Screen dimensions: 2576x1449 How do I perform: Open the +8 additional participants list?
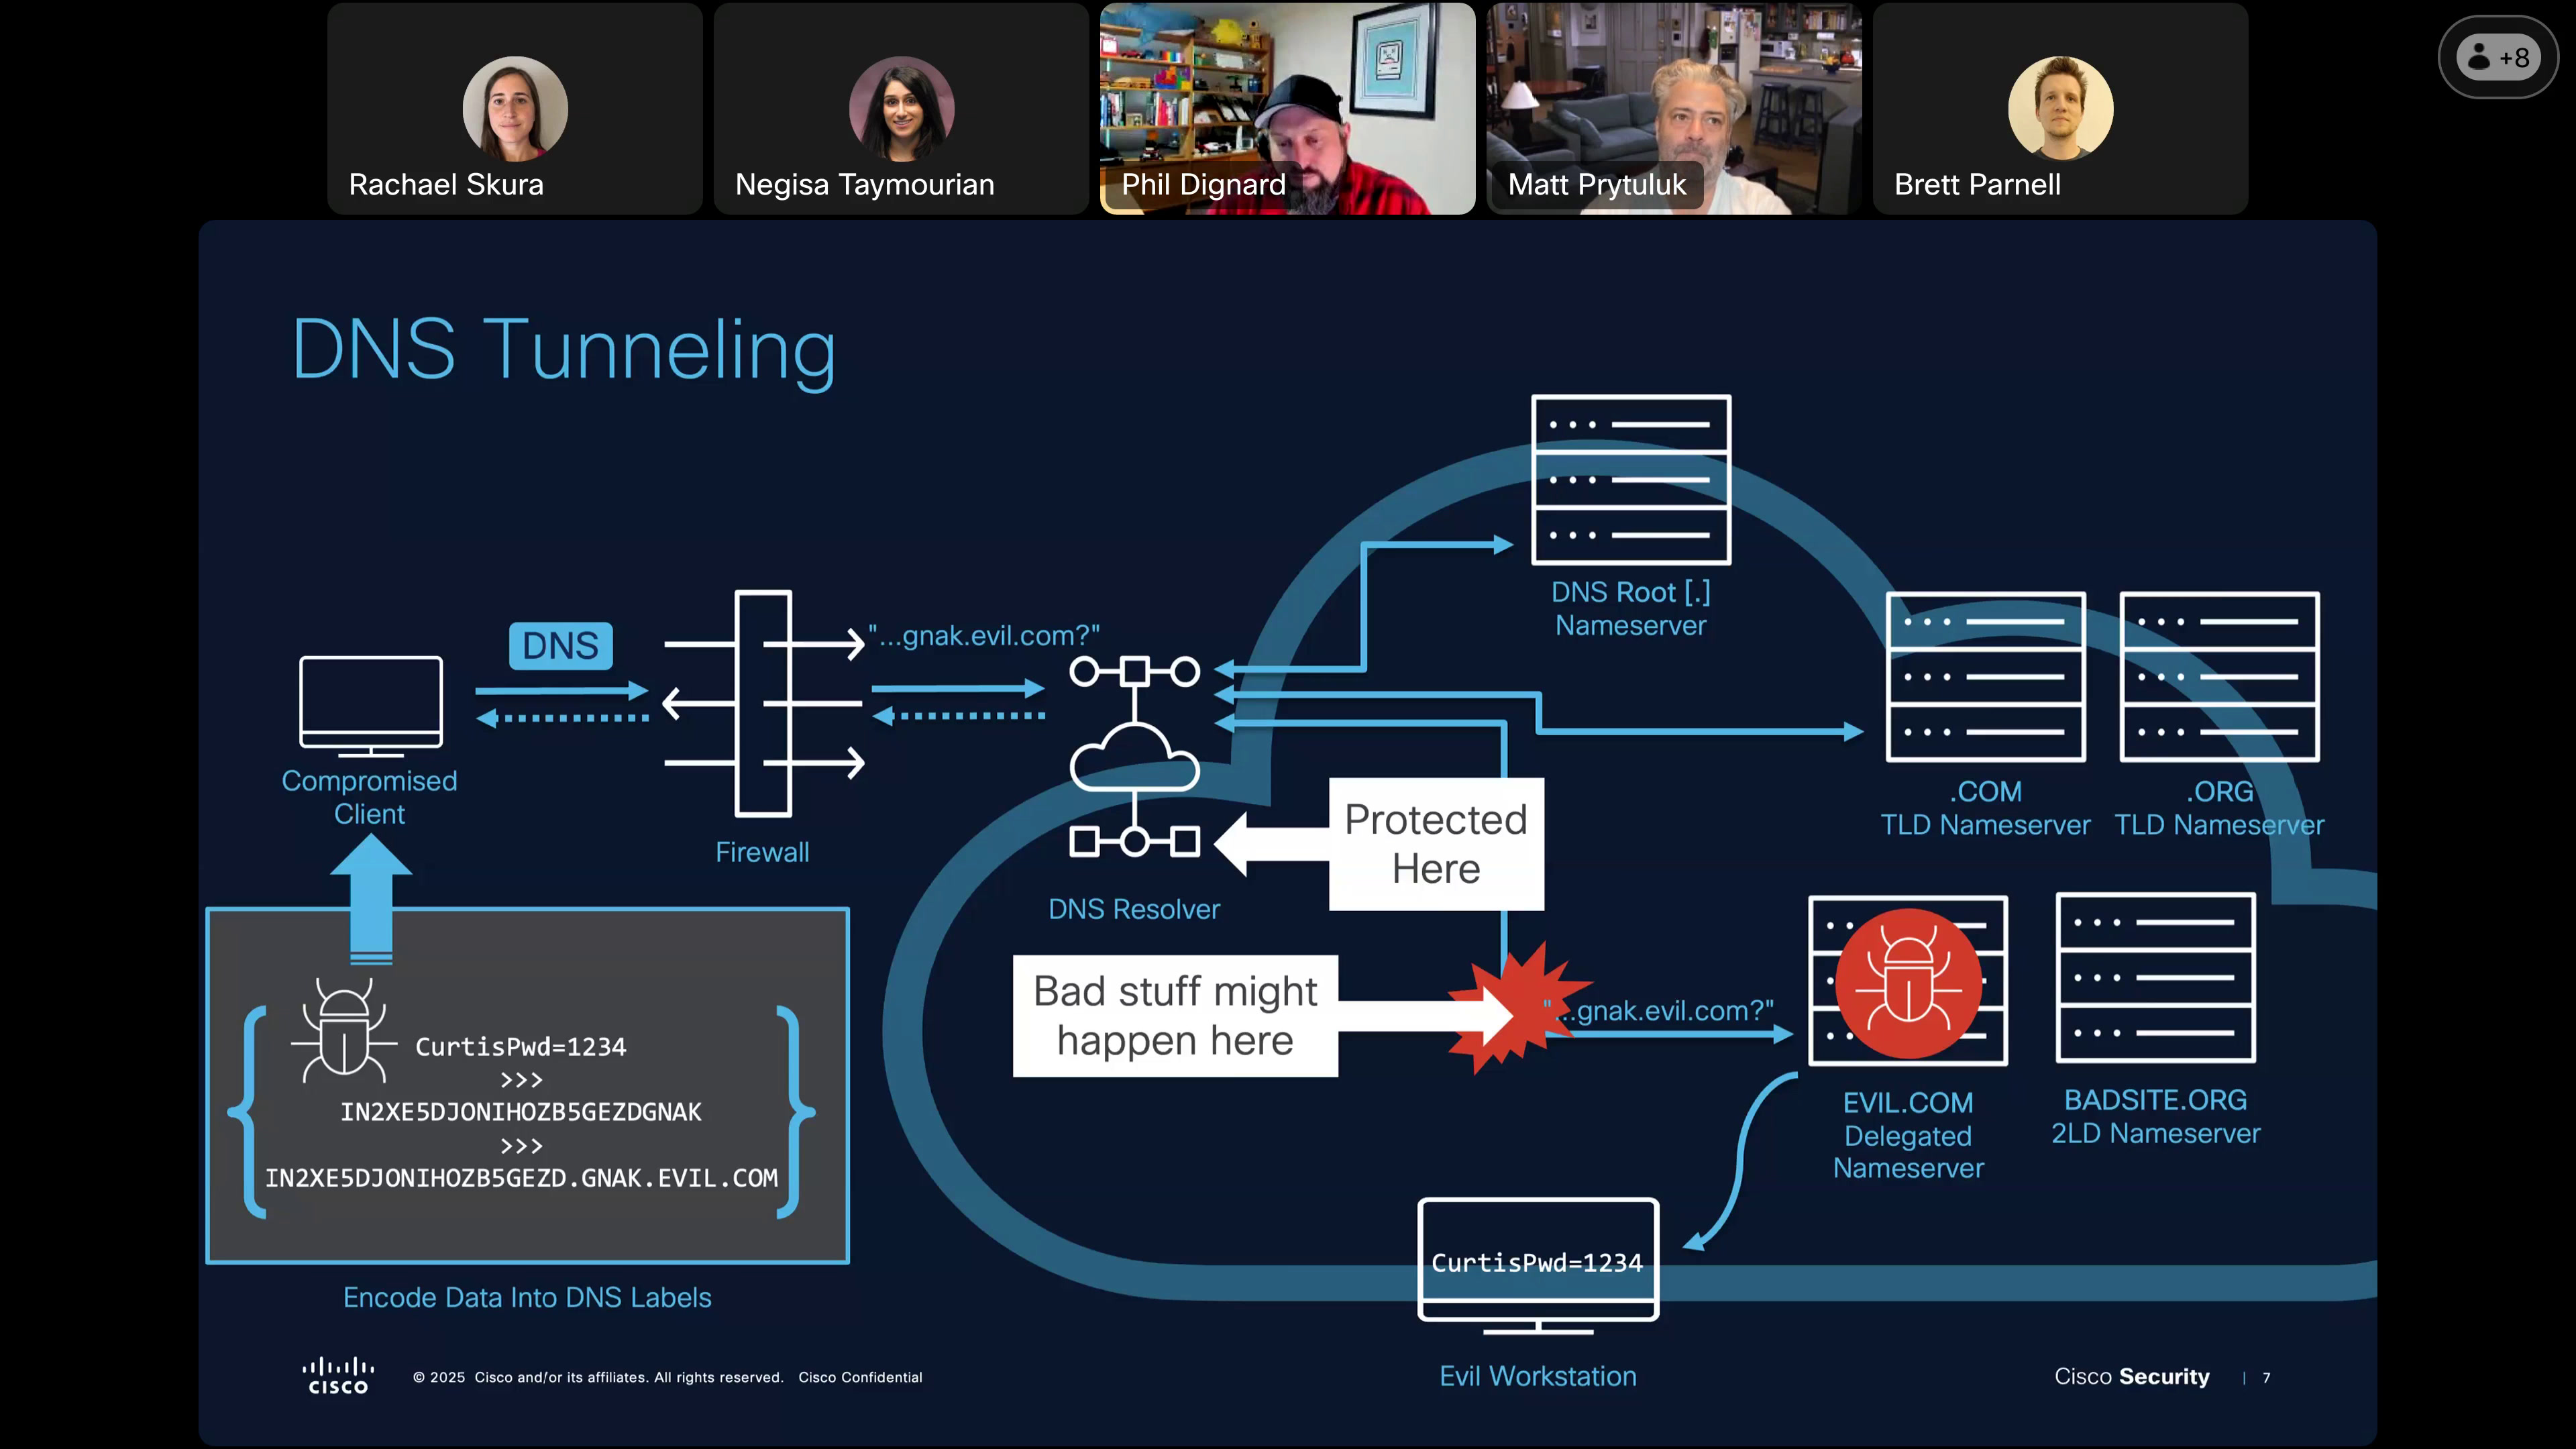(2497, 58)
